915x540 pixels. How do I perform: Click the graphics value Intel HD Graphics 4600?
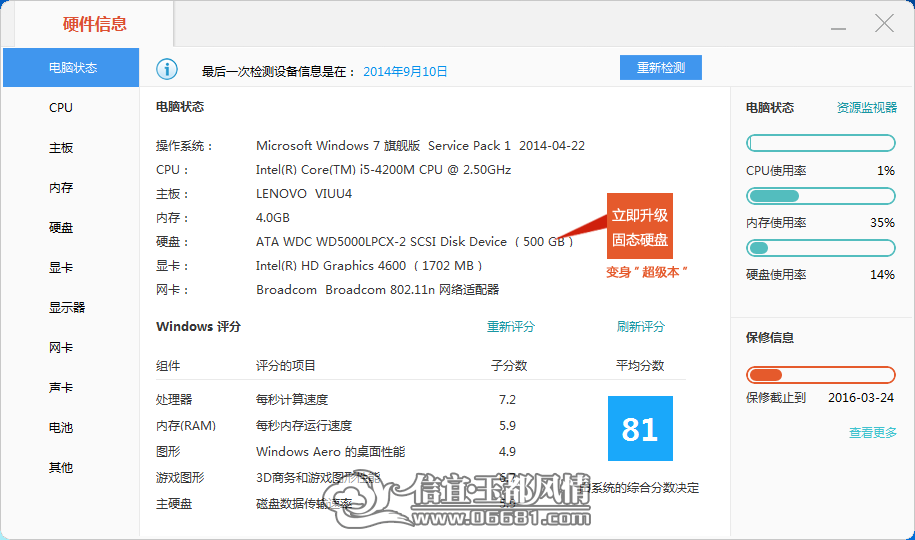[x=369, y=266]
